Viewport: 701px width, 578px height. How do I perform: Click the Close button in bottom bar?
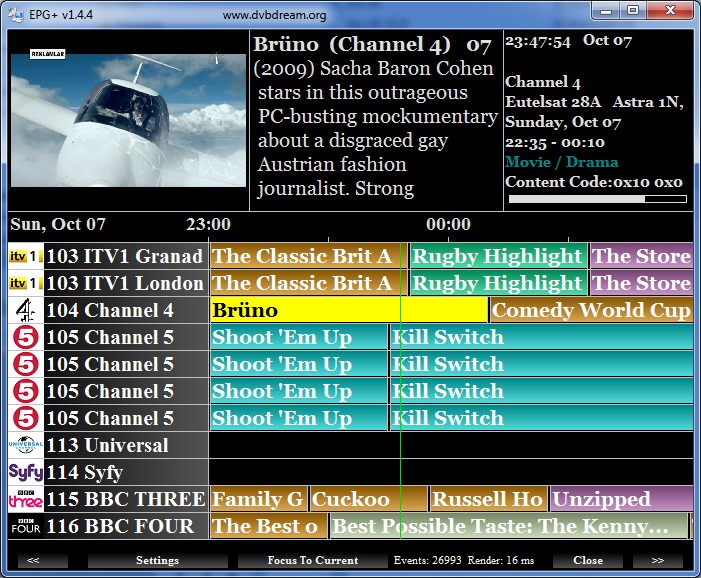tap(587, 561)
